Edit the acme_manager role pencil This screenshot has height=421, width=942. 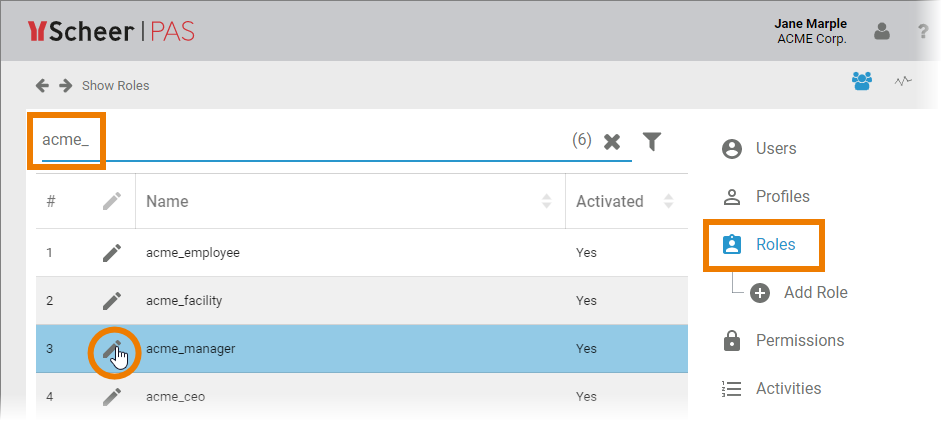pos(114,349)
